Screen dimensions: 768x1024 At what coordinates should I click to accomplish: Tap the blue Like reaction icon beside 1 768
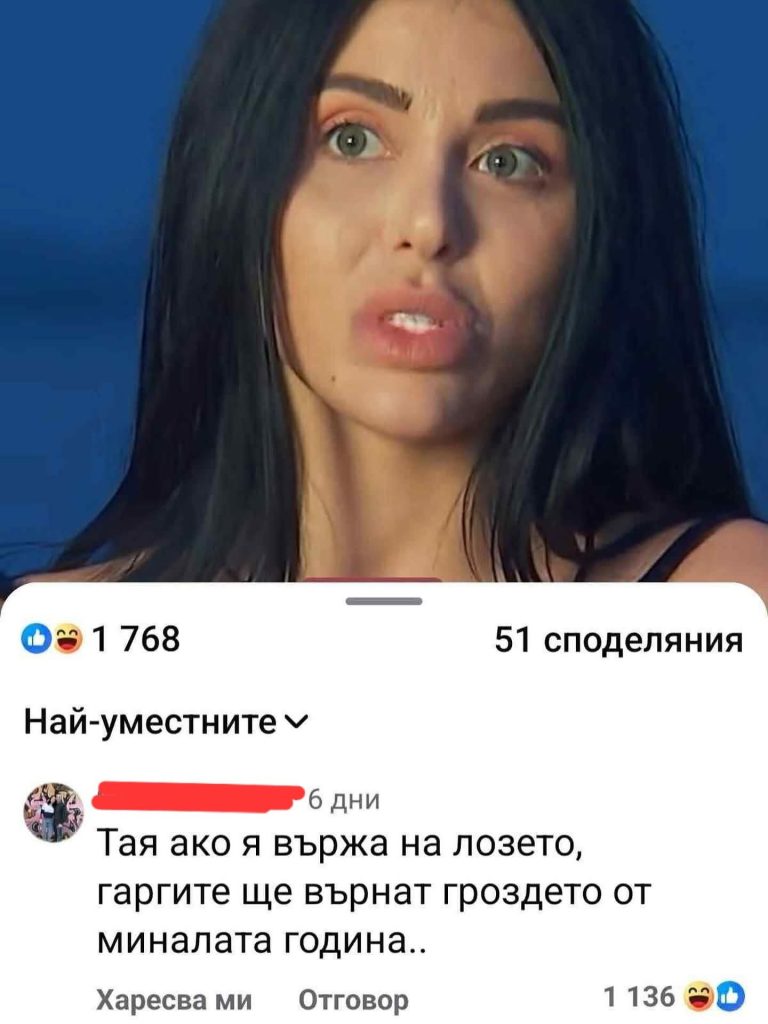[36, 638]
